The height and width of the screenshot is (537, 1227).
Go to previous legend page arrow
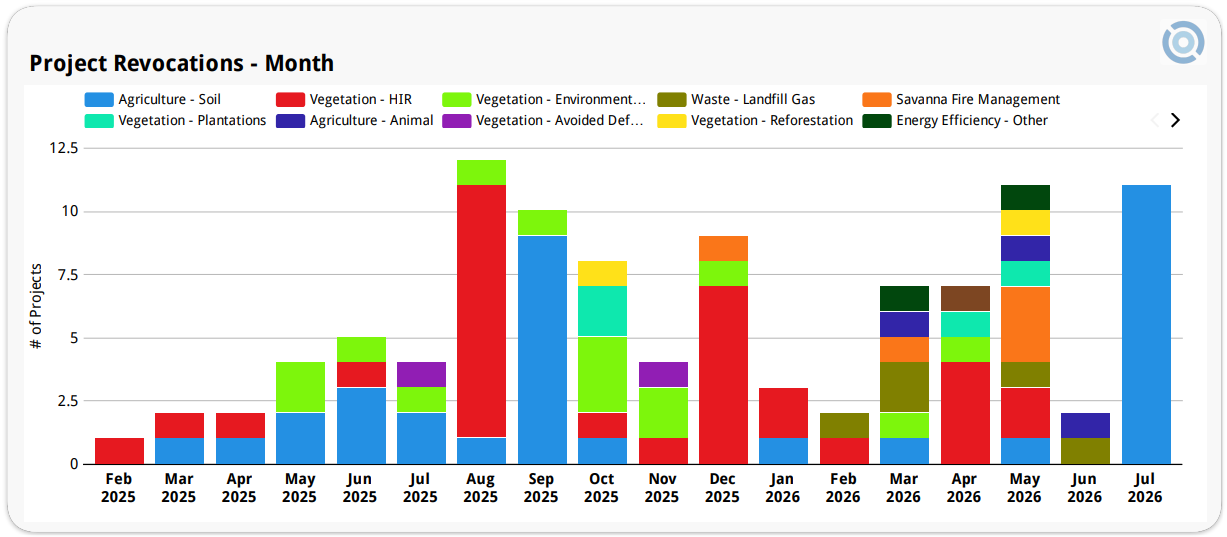pos(1155,120)
